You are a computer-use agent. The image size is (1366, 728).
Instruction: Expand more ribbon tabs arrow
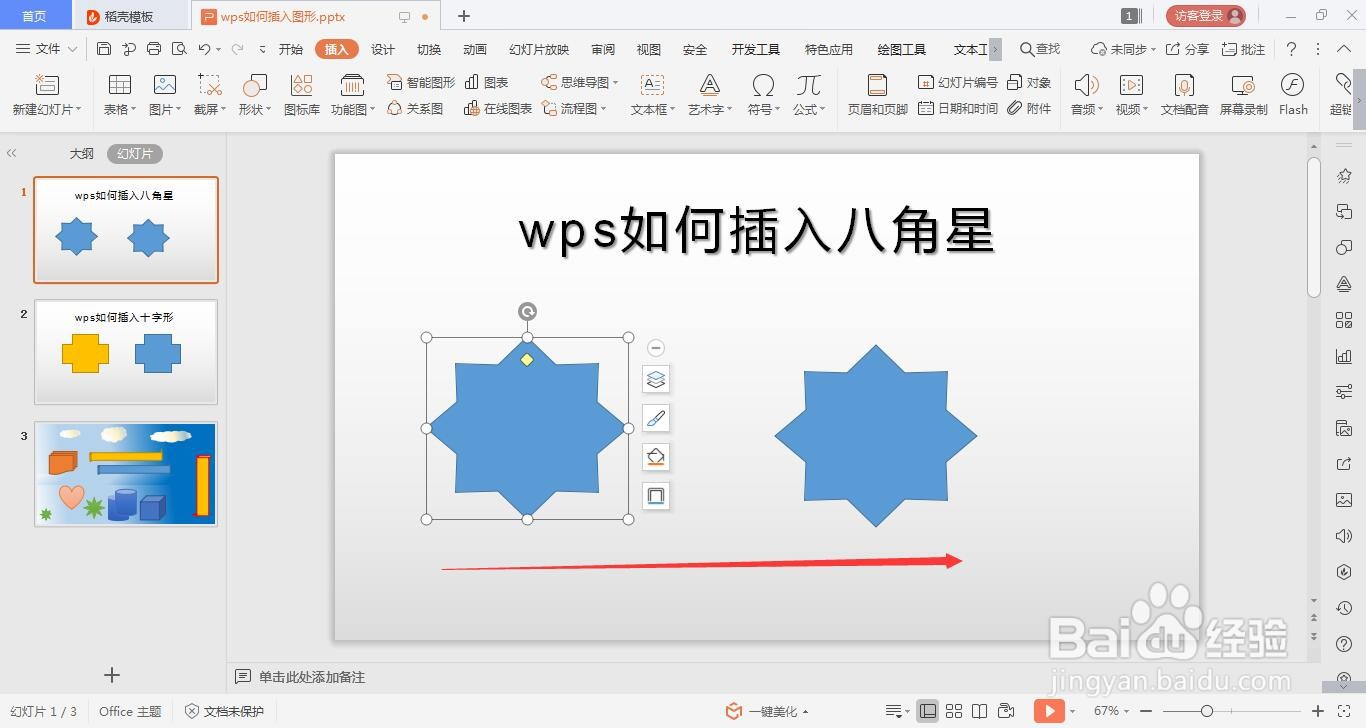pyautogui.click(x=995, y=49)
